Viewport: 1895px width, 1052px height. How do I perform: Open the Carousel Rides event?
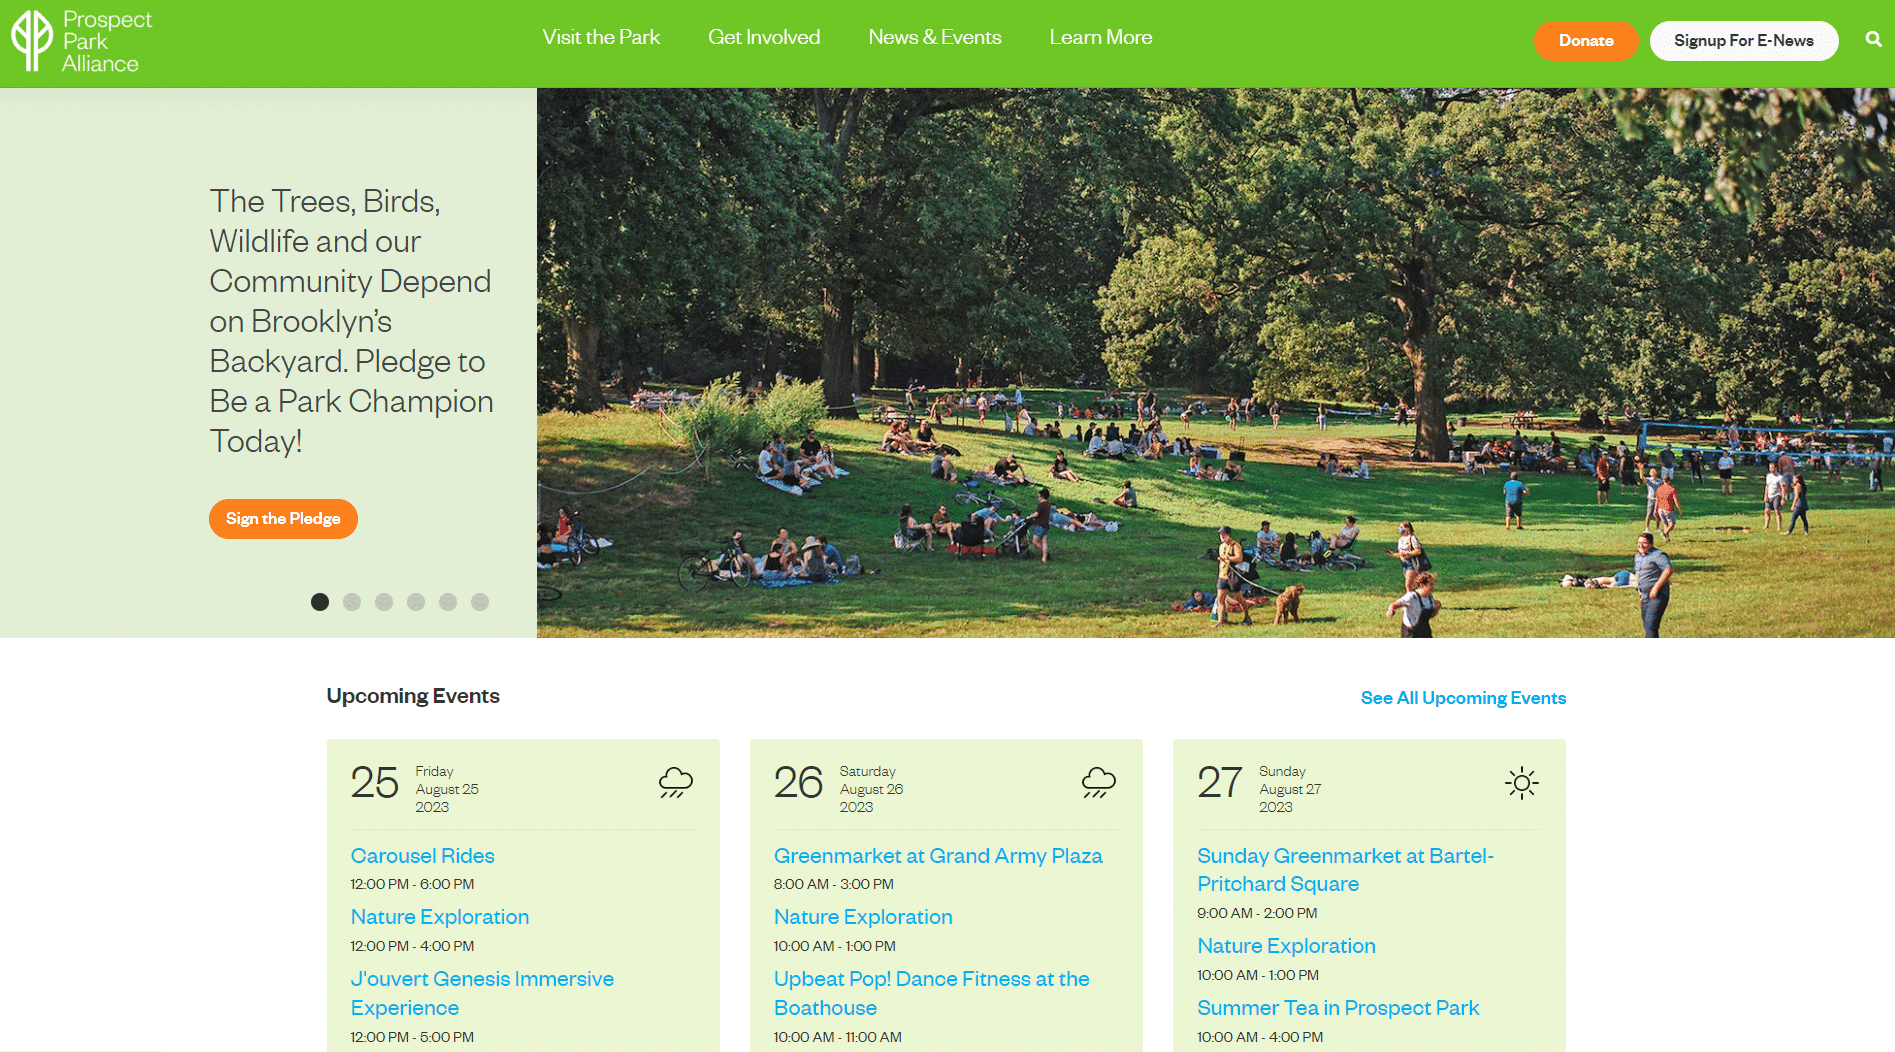pos(422,856)
